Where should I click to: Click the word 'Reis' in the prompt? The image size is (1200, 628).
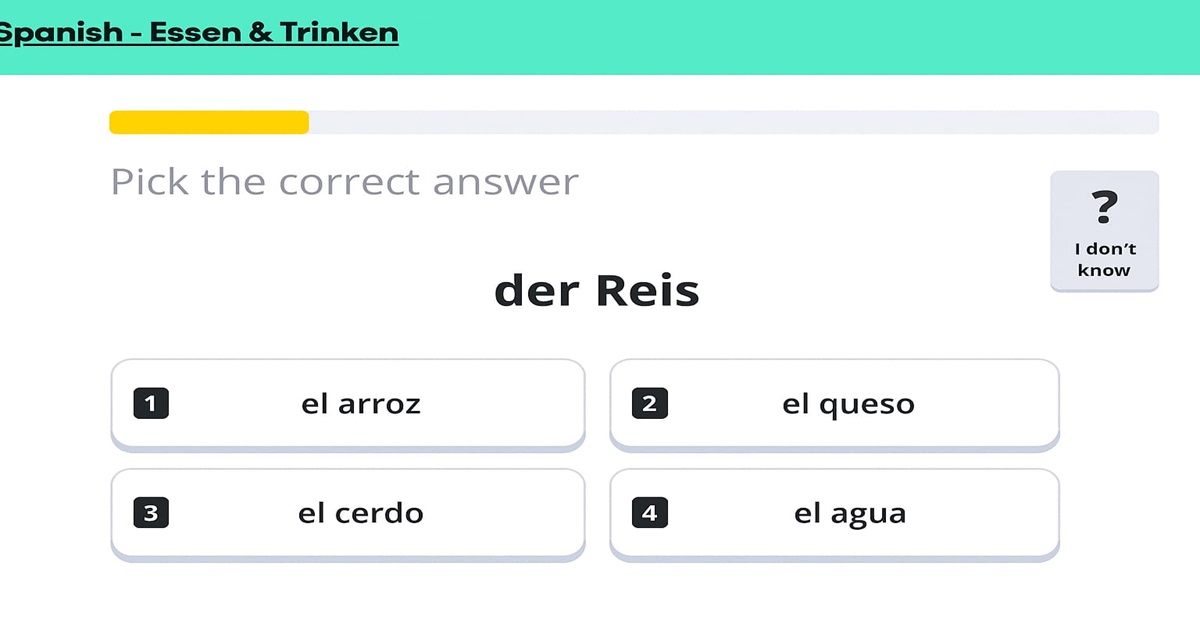tap(647, 291)
